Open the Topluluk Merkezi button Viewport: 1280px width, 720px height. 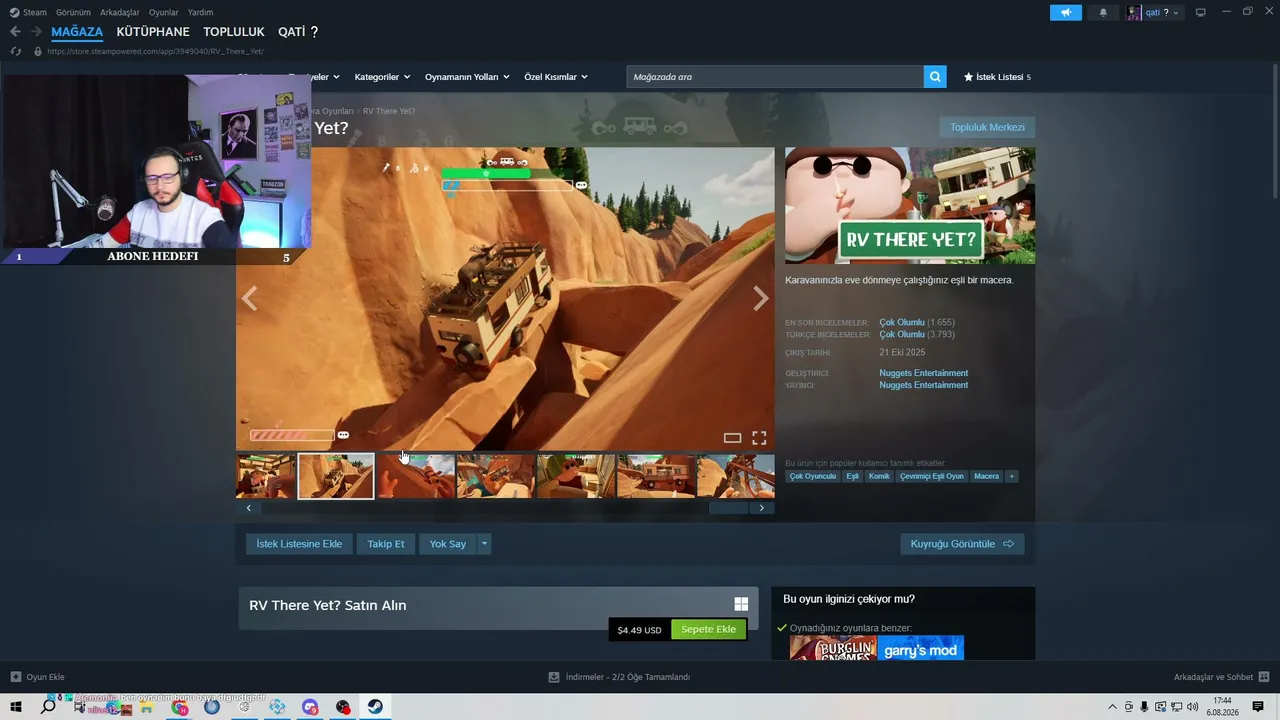pos(987,127)
